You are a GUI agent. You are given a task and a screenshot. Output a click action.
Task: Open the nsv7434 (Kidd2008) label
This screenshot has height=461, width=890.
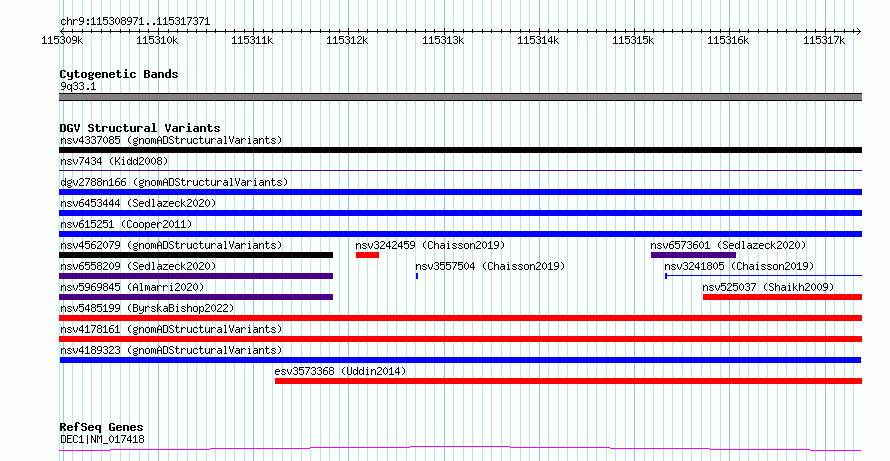[x=114, y=161]
